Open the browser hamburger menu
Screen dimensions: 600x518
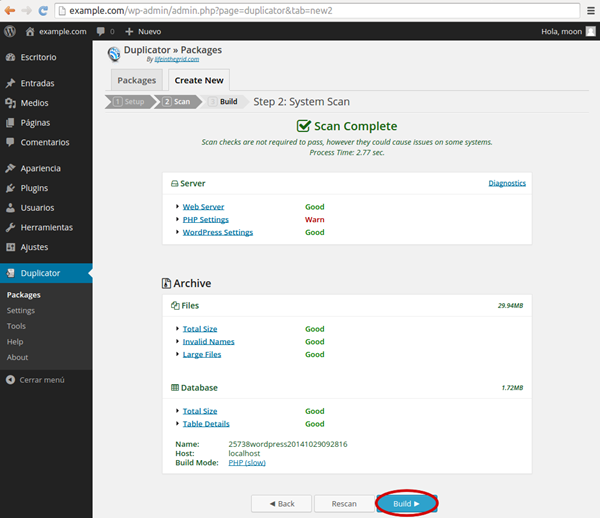click(591, 11)
